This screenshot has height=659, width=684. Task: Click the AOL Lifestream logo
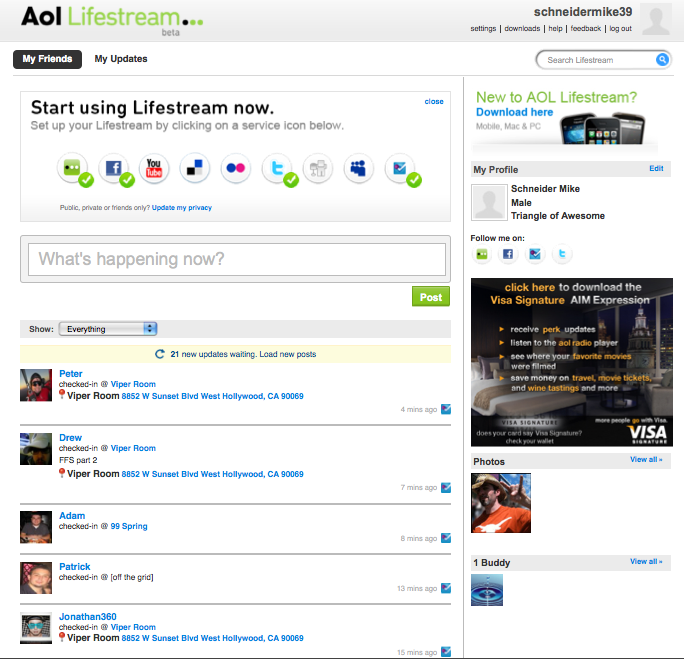[x=112, y=19]
